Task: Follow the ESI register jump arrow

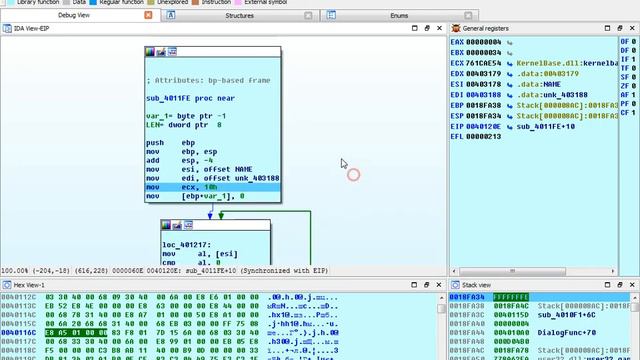Action: tap(510, 84)
